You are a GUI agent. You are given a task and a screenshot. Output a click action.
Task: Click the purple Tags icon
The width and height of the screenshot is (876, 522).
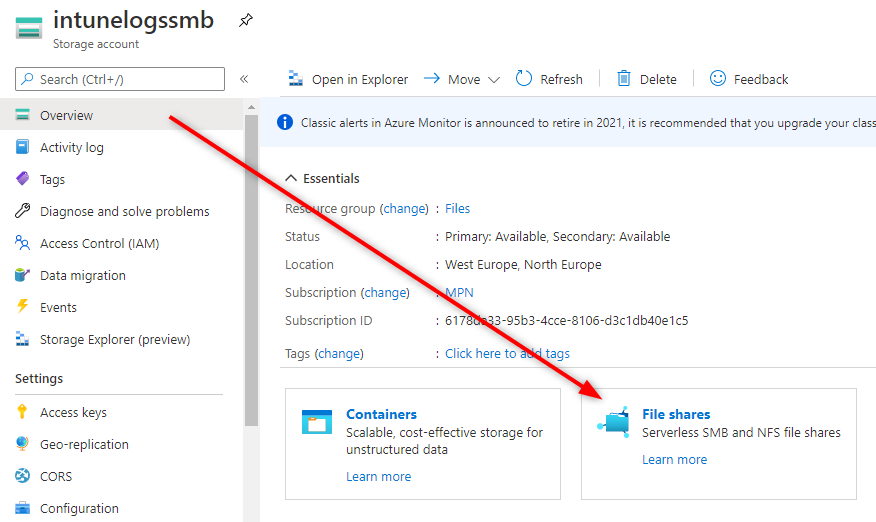(22, 179)
